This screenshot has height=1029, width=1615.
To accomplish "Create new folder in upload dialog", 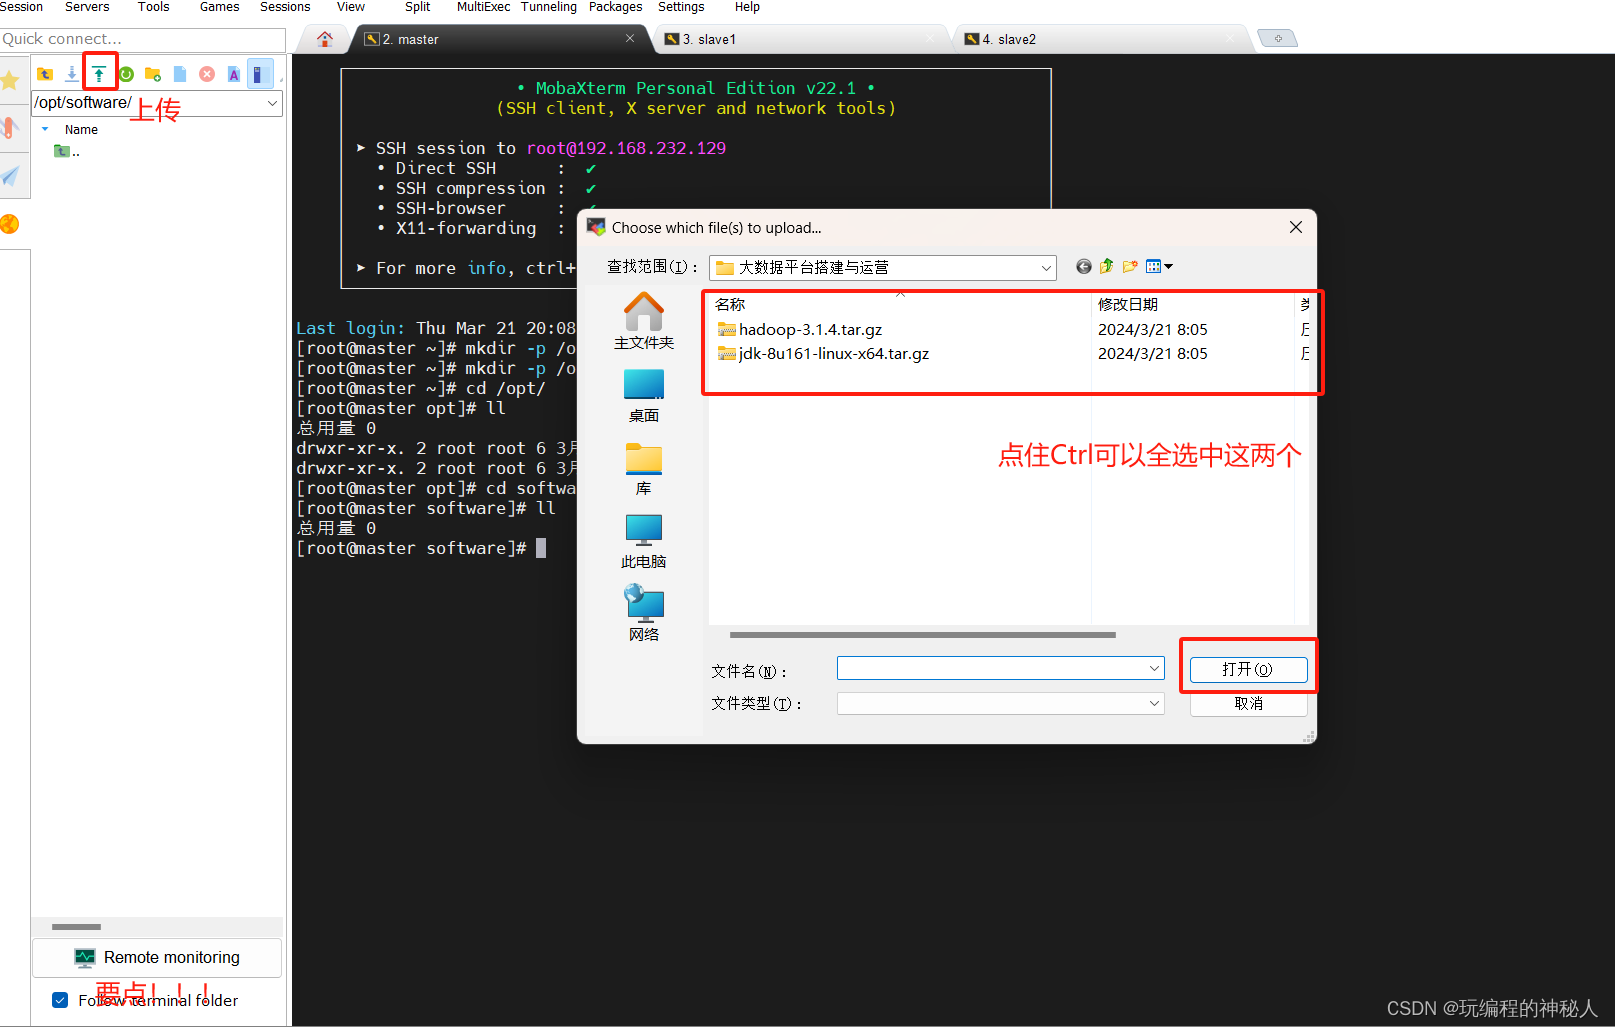I will click(1130, 266).
